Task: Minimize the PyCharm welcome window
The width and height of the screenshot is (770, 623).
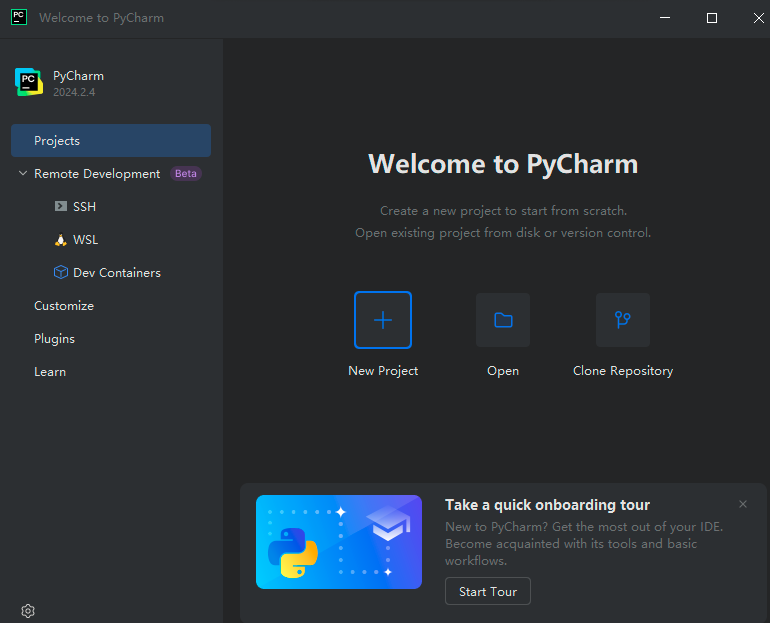Action: point(665,18)
